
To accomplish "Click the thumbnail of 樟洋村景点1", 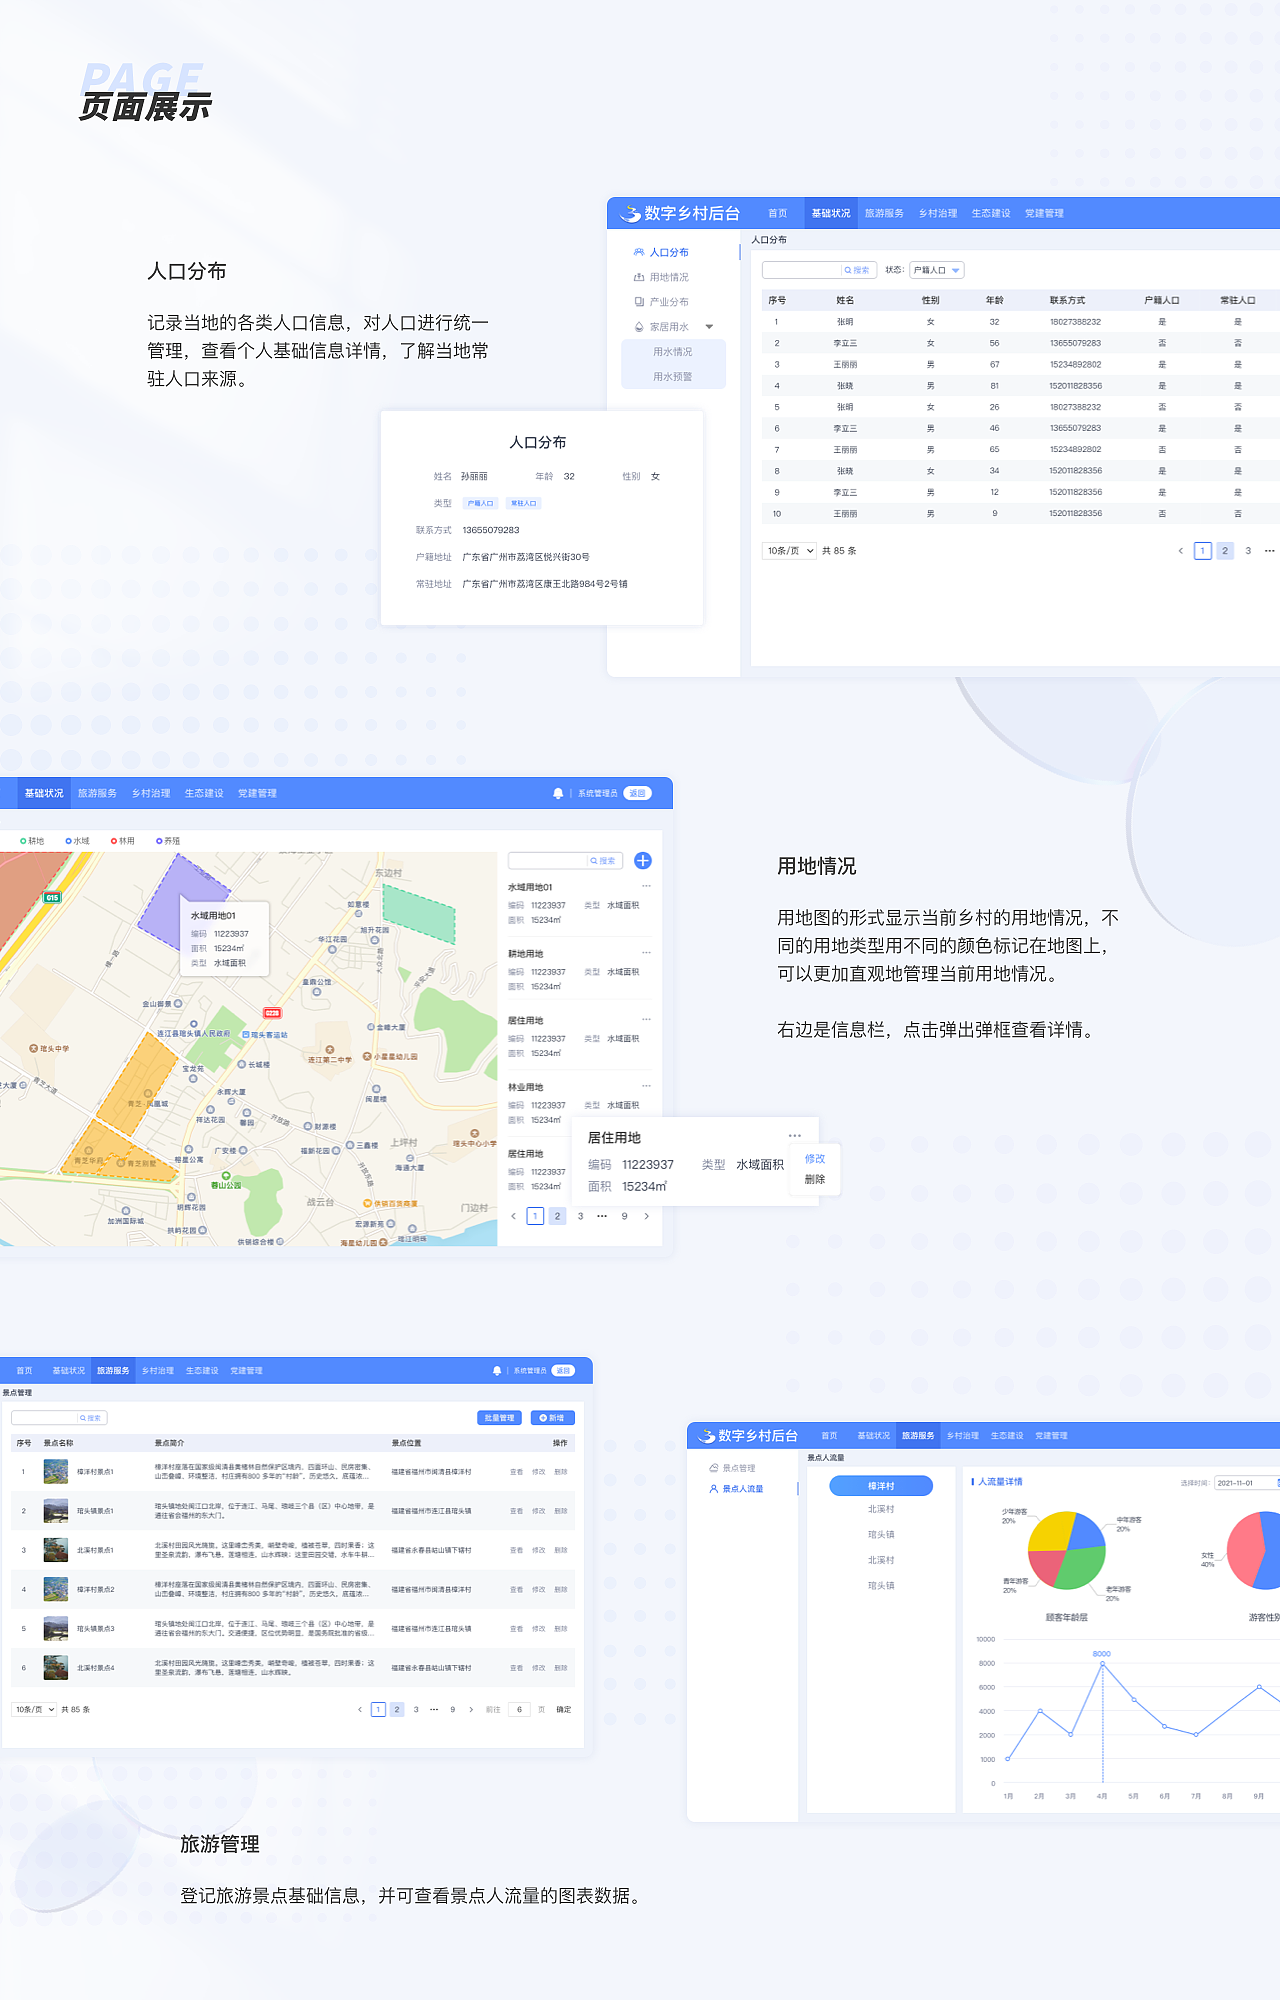I will [x=56, y=1472].
